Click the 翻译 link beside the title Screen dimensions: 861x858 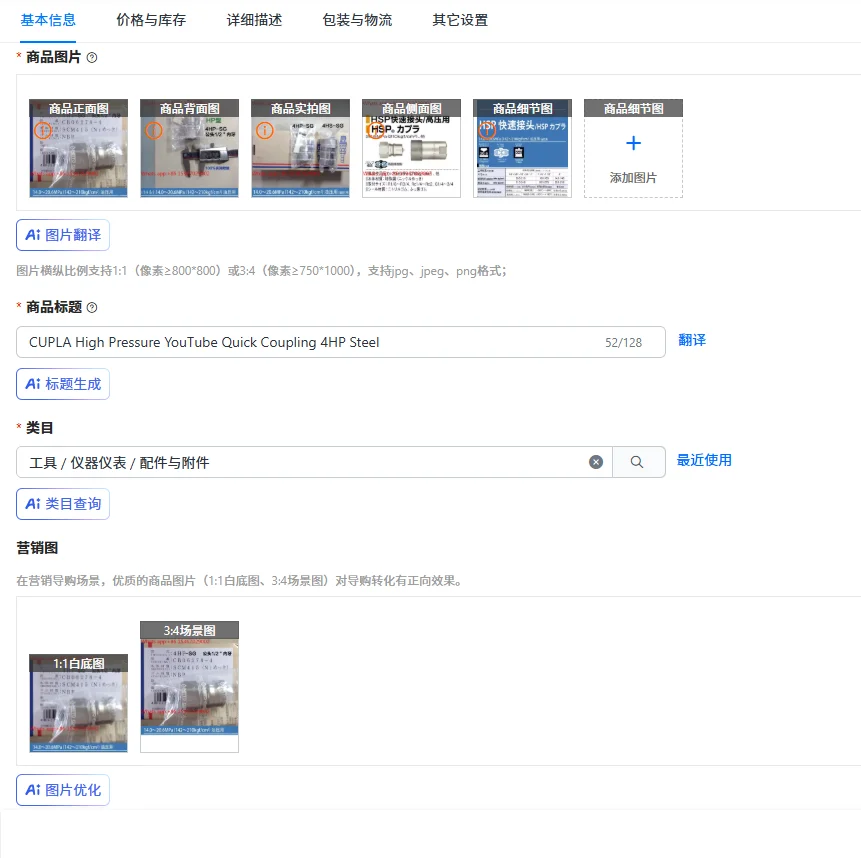pos(692,340)
